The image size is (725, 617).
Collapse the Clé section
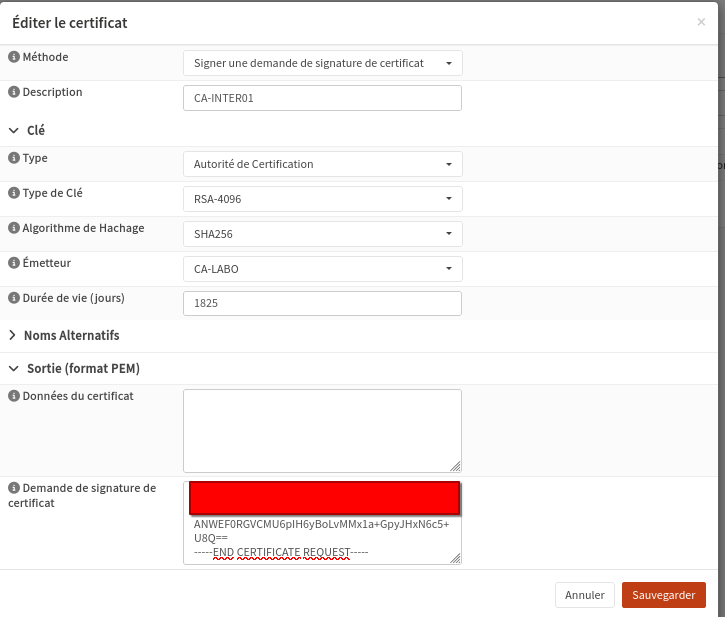click(27, 131)
